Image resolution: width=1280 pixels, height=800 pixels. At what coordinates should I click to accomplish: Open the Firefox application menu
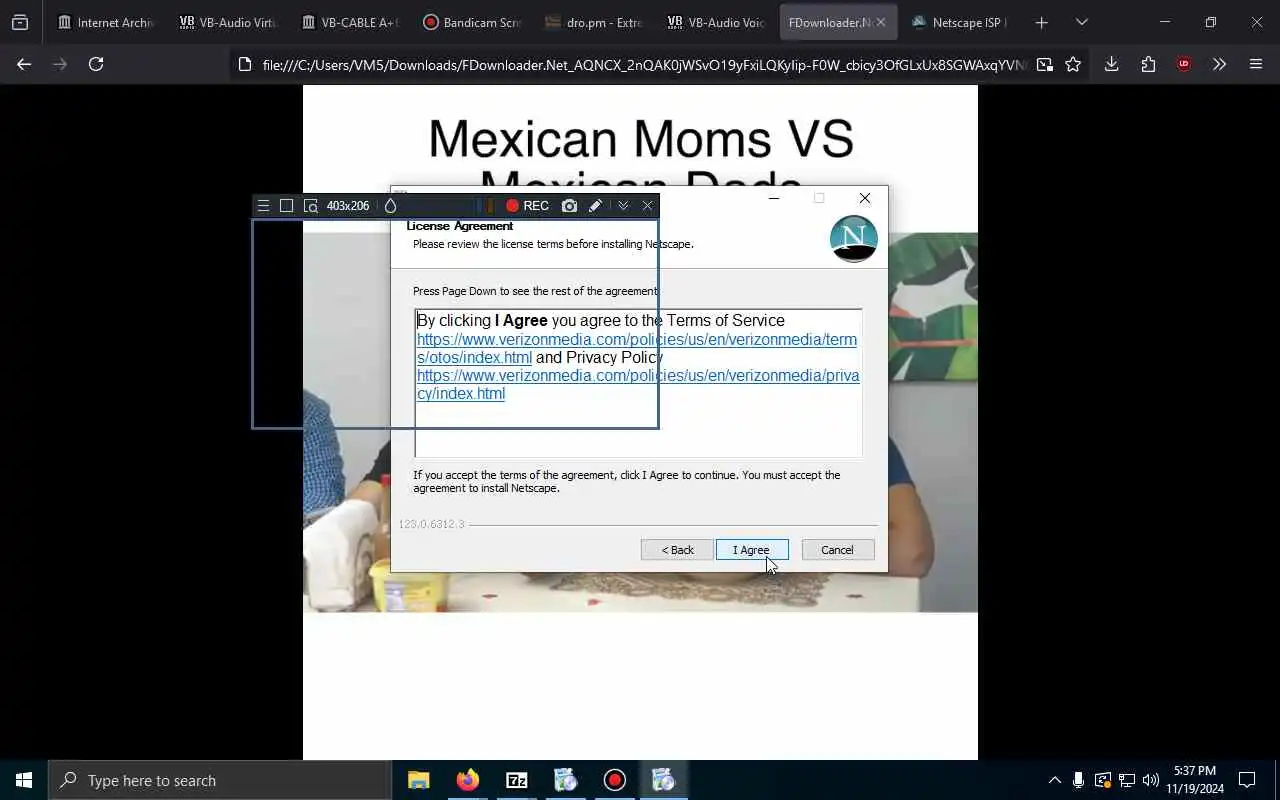[x=1256, y=64]
